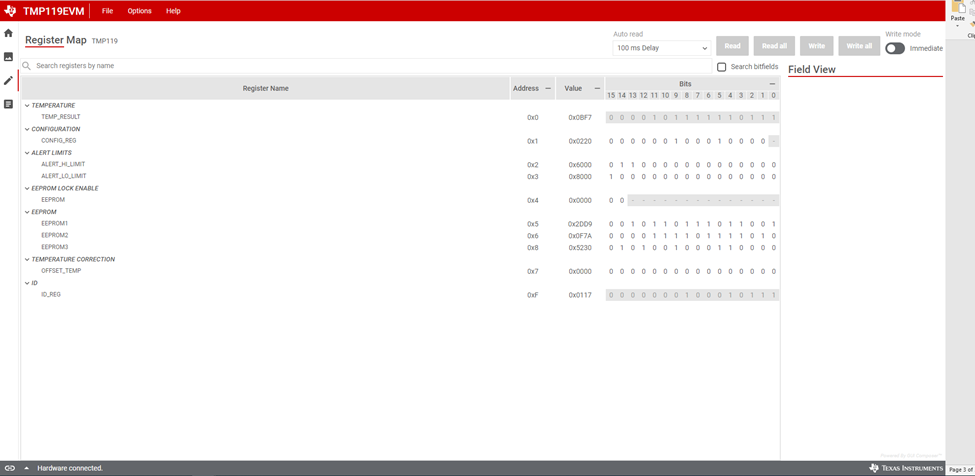Select the ID_REG register row

(x=400, y=295)
